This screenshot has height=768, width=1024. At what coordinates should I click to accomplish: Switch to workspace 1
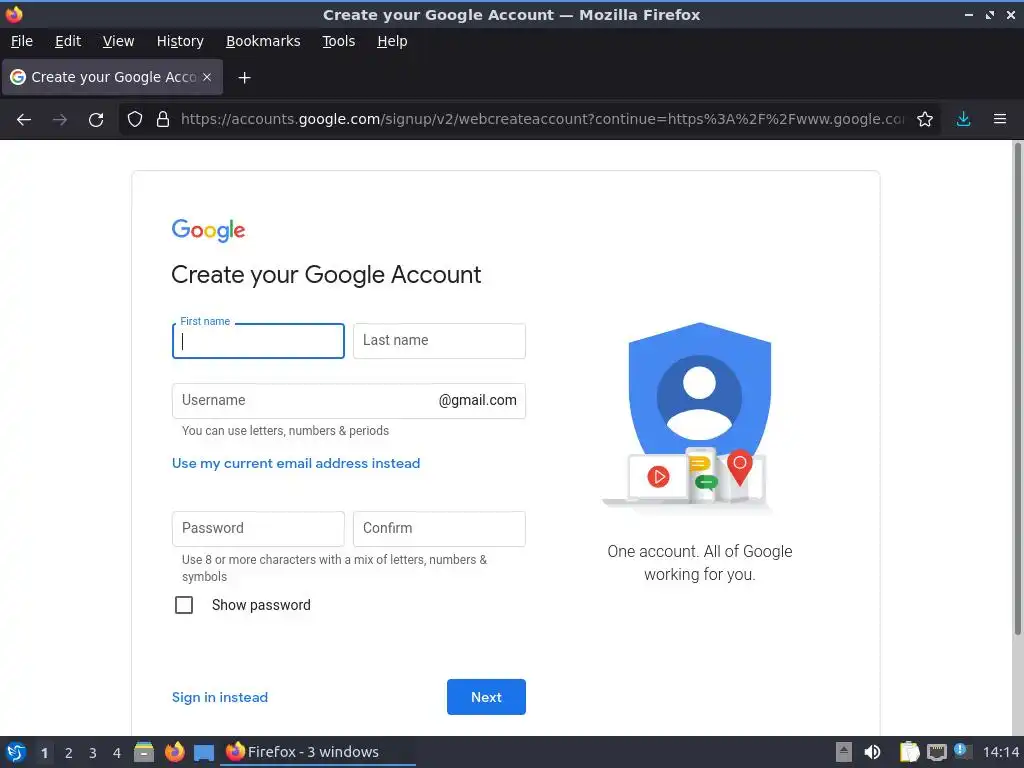tap(44, 753)
